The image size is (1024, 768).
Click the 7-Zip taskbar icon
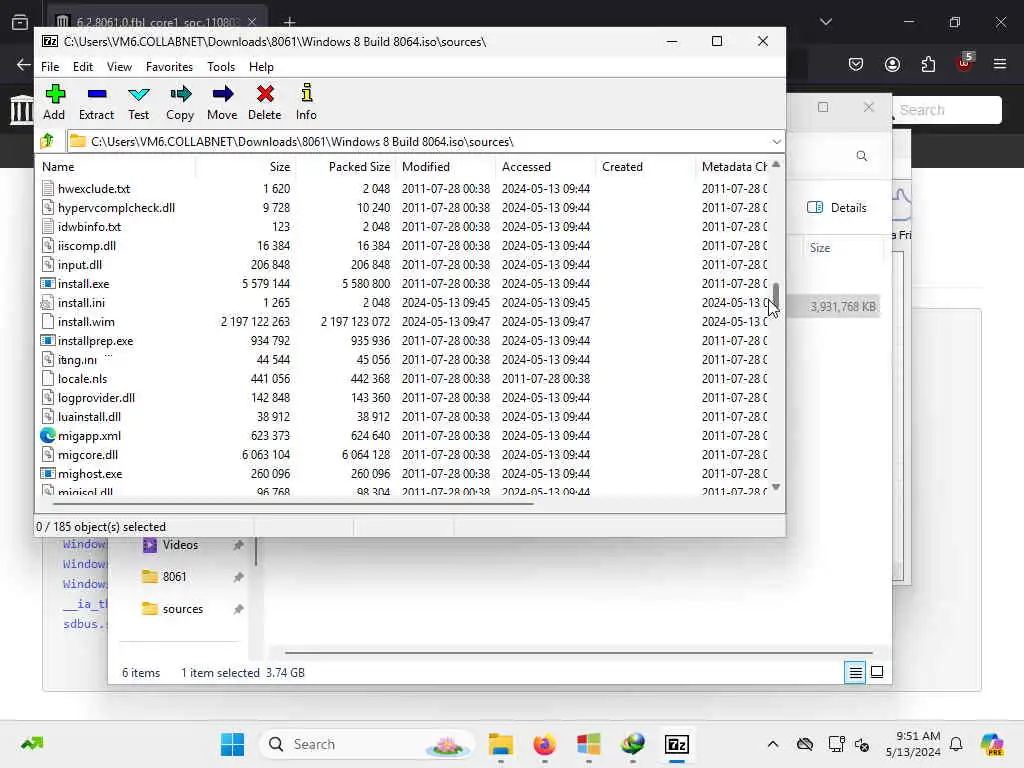tap(677, 744)
